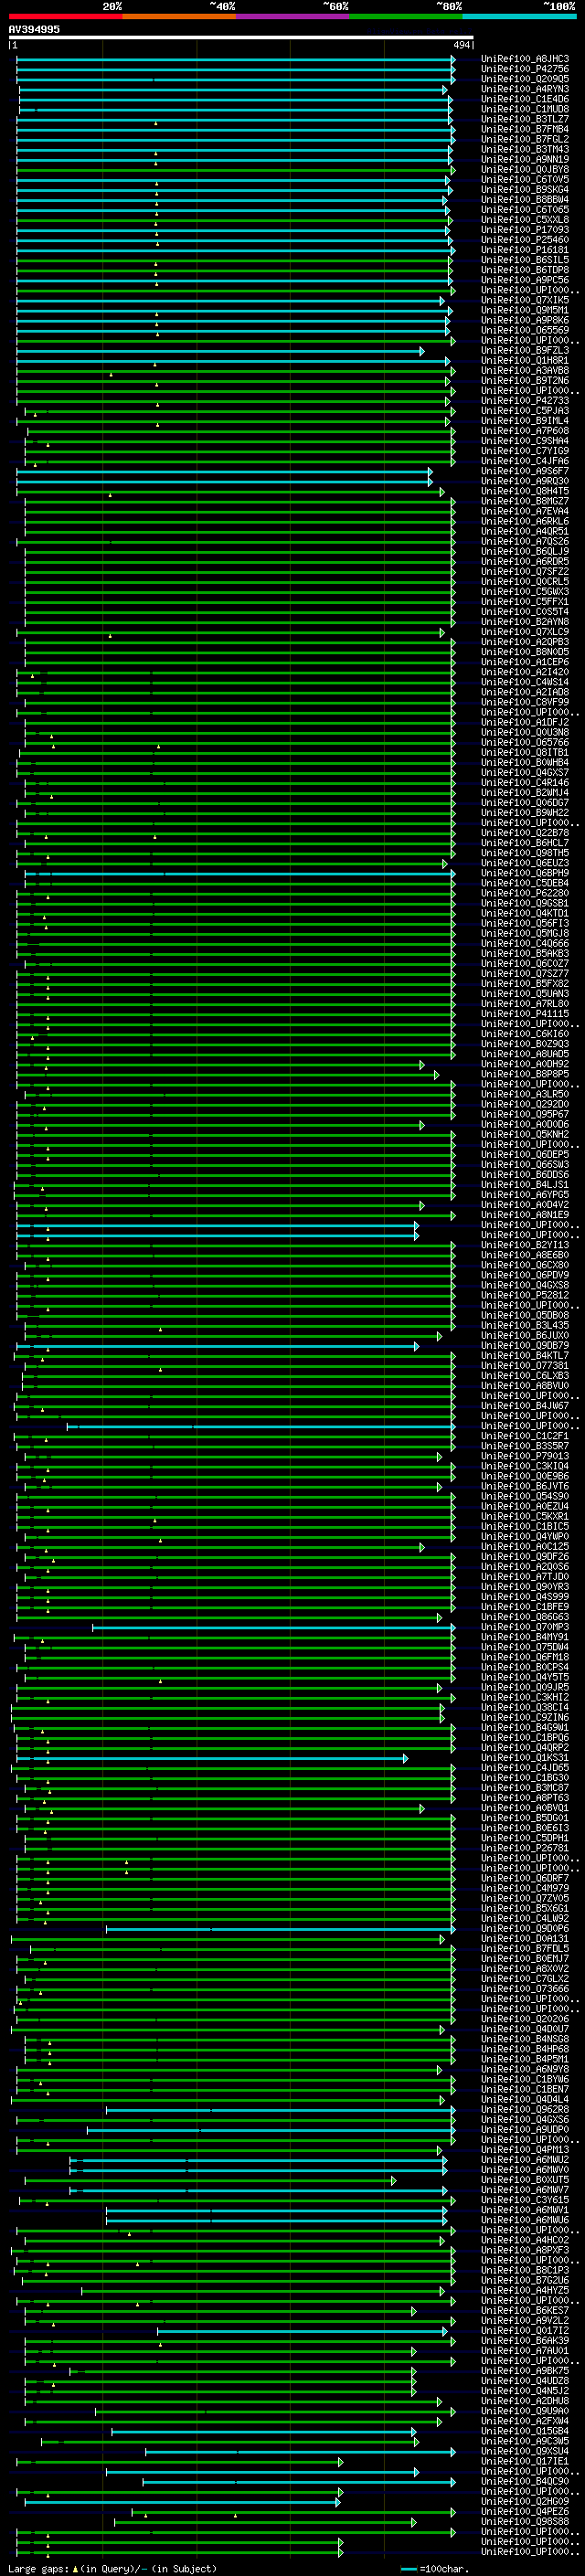This screenshot has width=585, height=2576.
Task: Click the UniRef100_B7FMB4 label
Action: pos(525,129)
